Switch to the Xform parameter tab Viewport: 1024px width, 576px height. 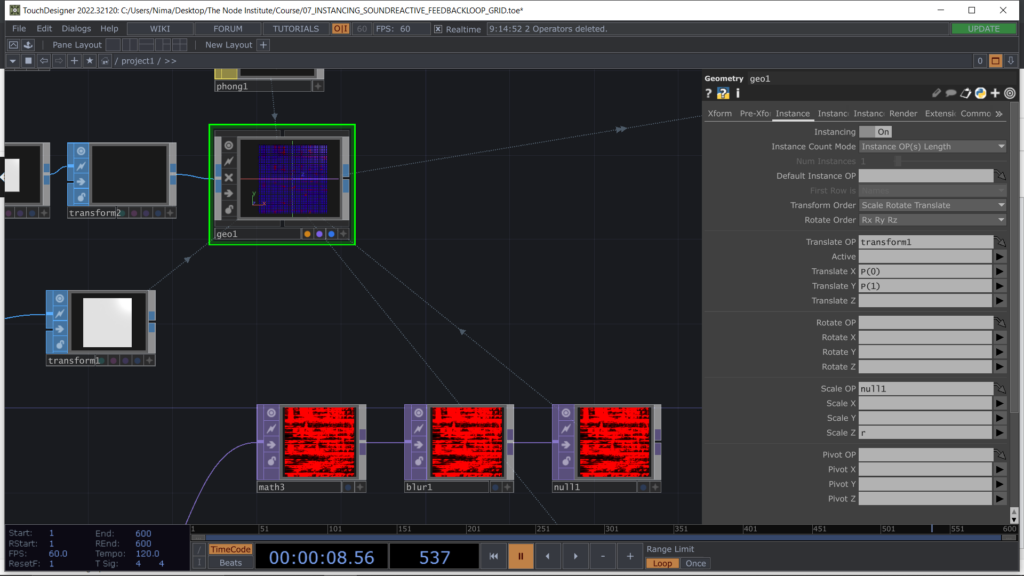pyautogui.click(x=720, y=114)
